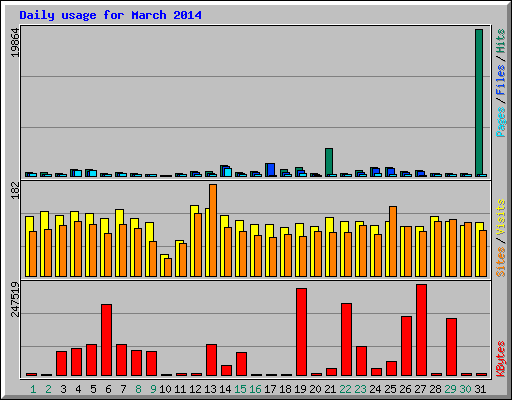Click the day 17 axis label
Viewport: 512px width, 400px height.
[270, 389]
